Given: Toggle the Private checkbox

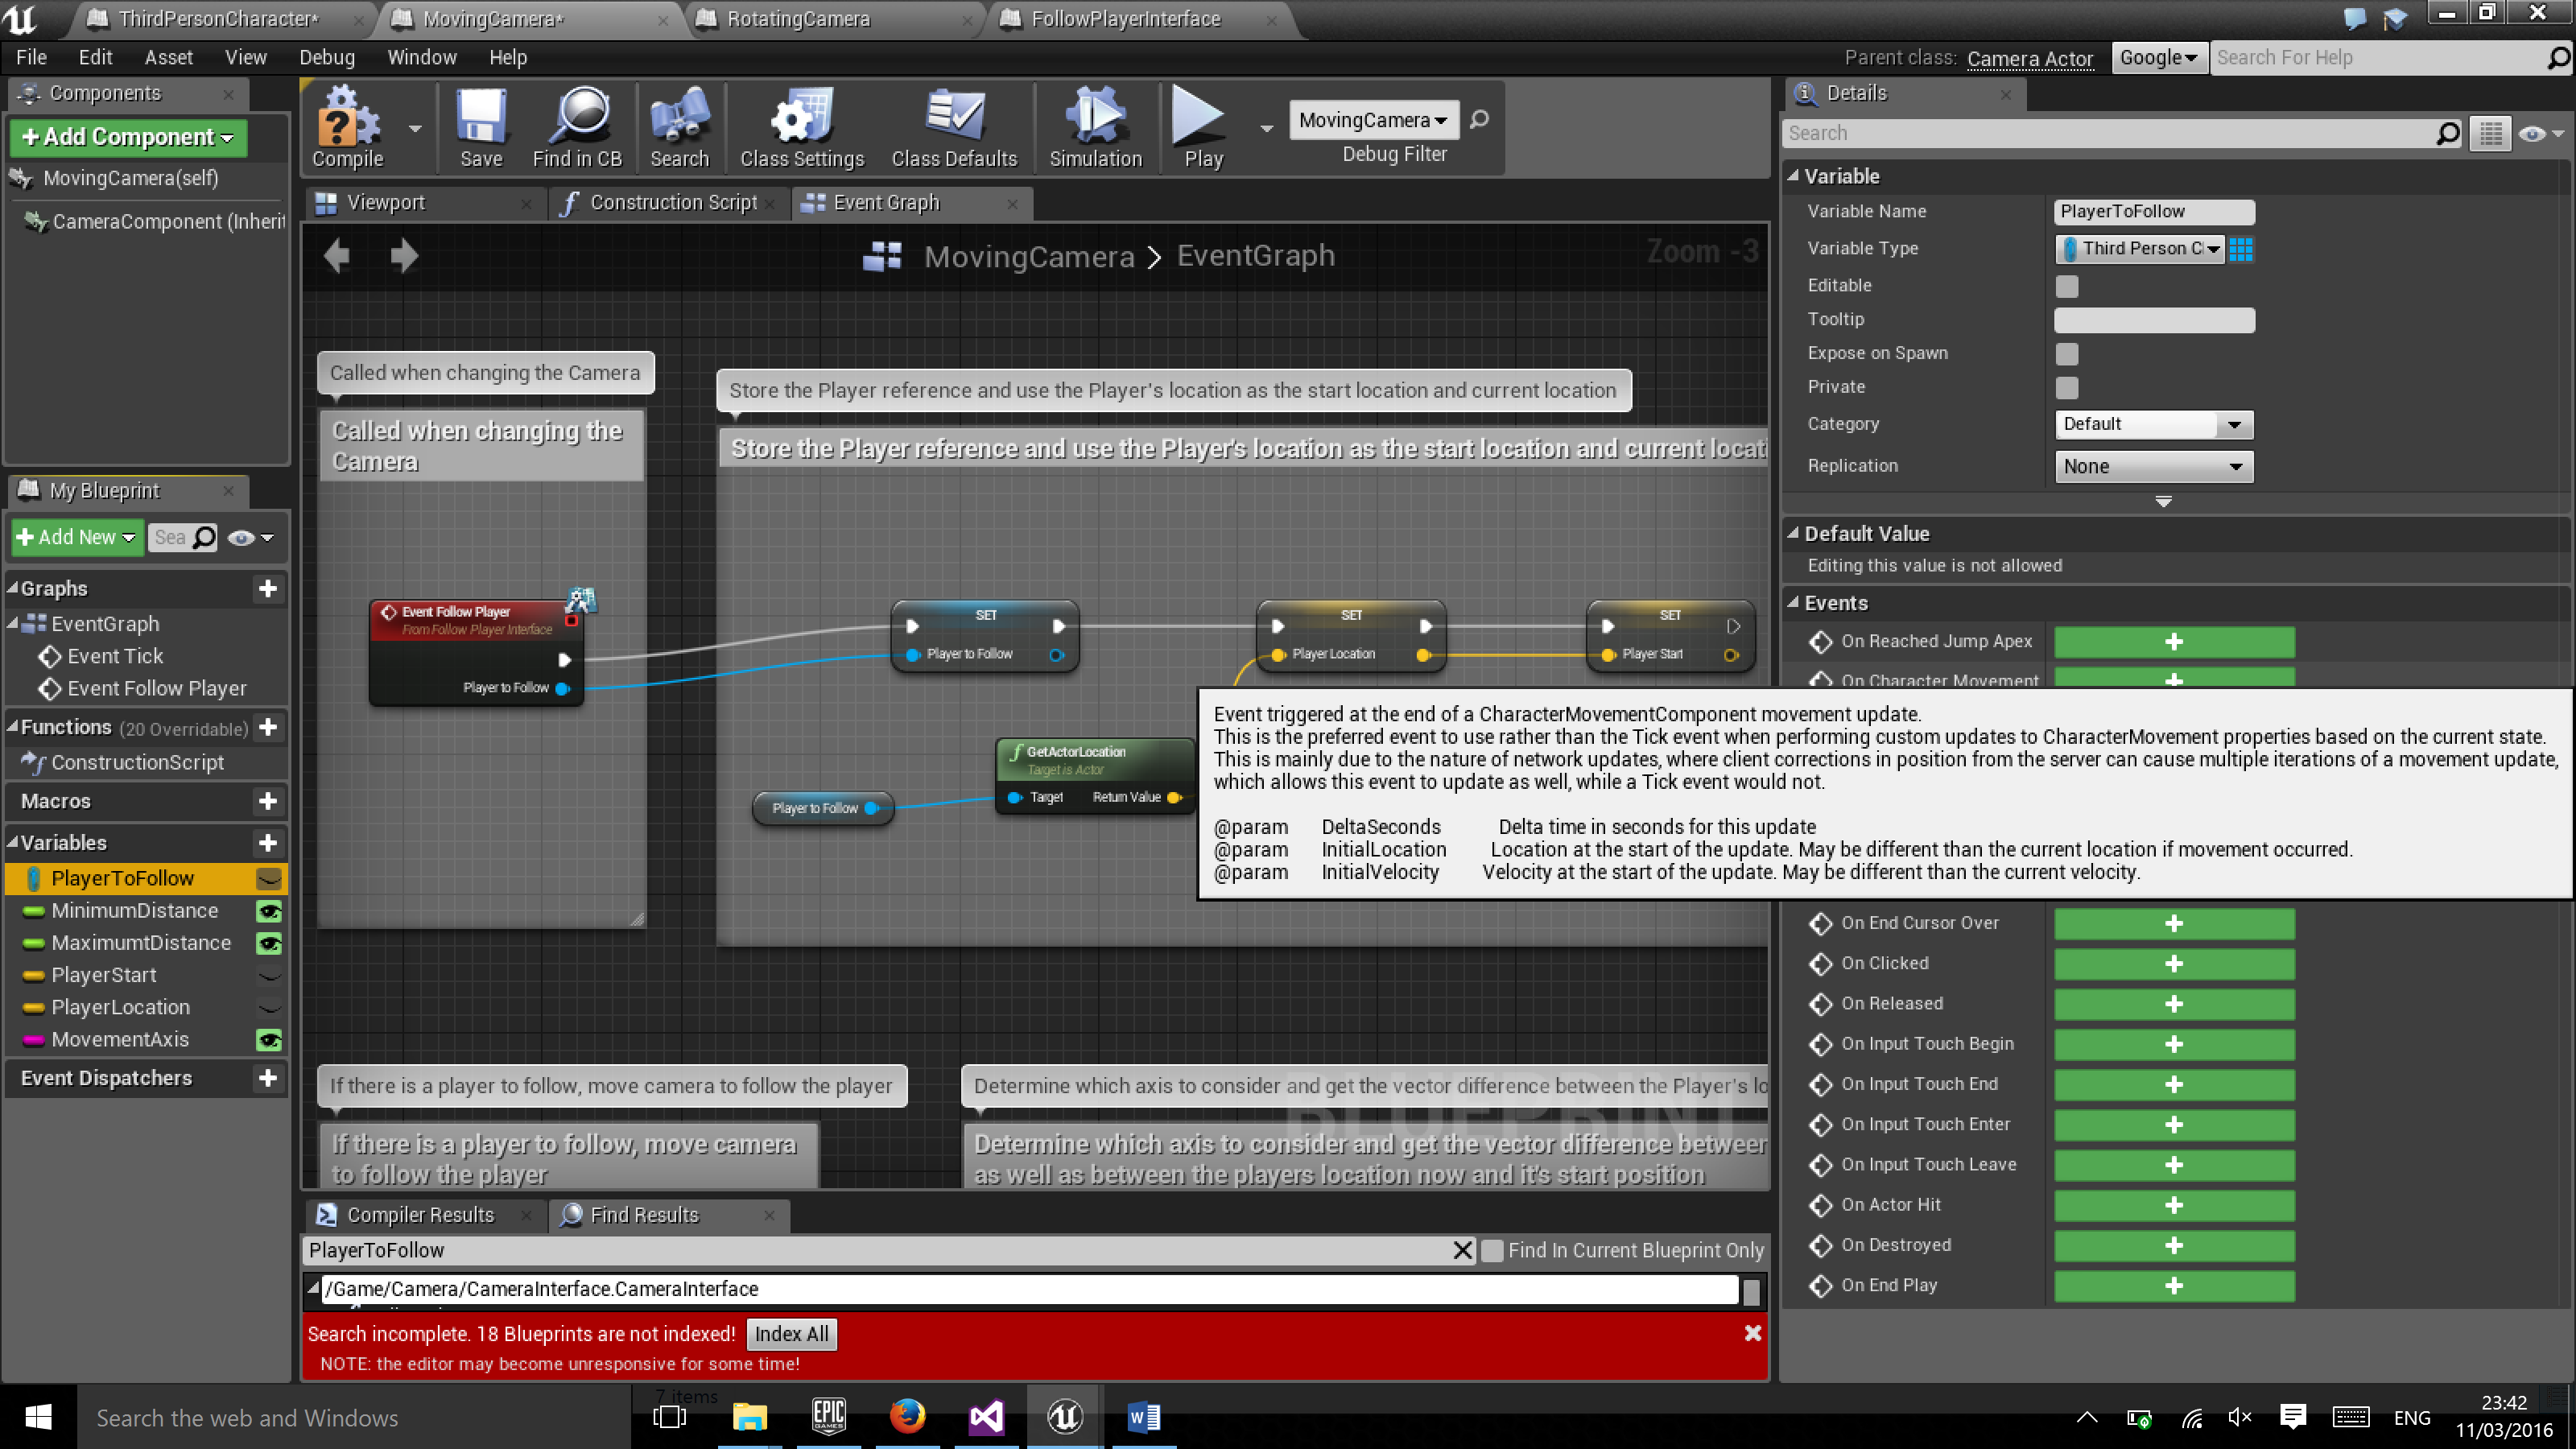Looking at the screenshot, I should (2067, 388).
